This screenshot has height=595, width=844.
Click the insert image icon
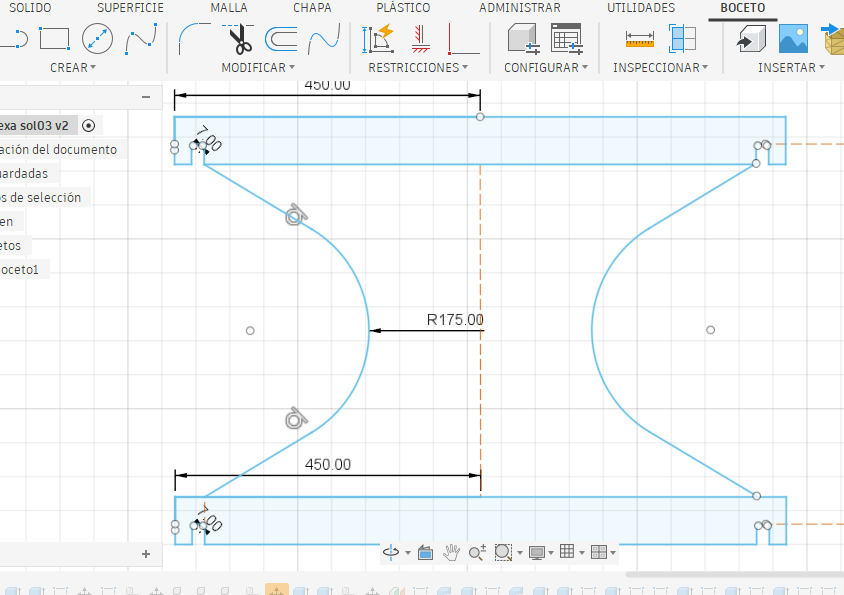click(793, 39)
